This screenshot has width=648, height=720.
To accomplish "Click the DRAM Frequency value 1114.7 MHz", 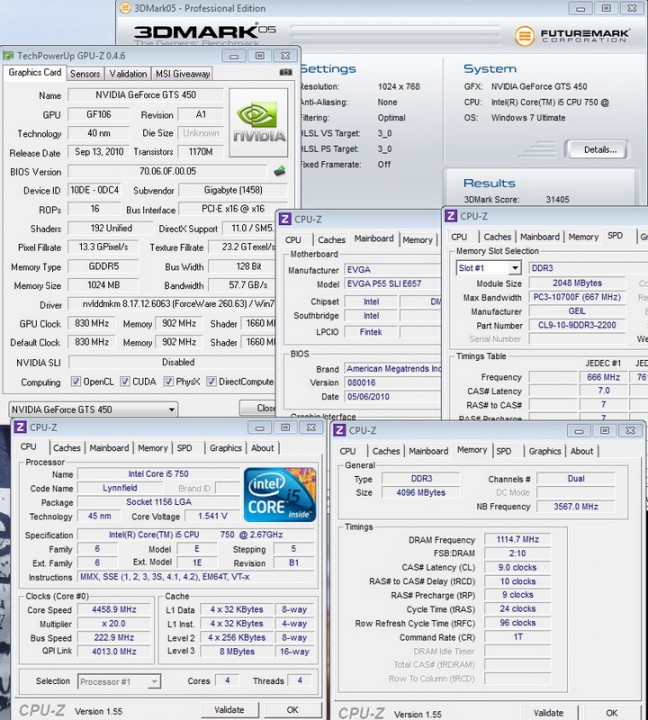I will tap(518, 540).
